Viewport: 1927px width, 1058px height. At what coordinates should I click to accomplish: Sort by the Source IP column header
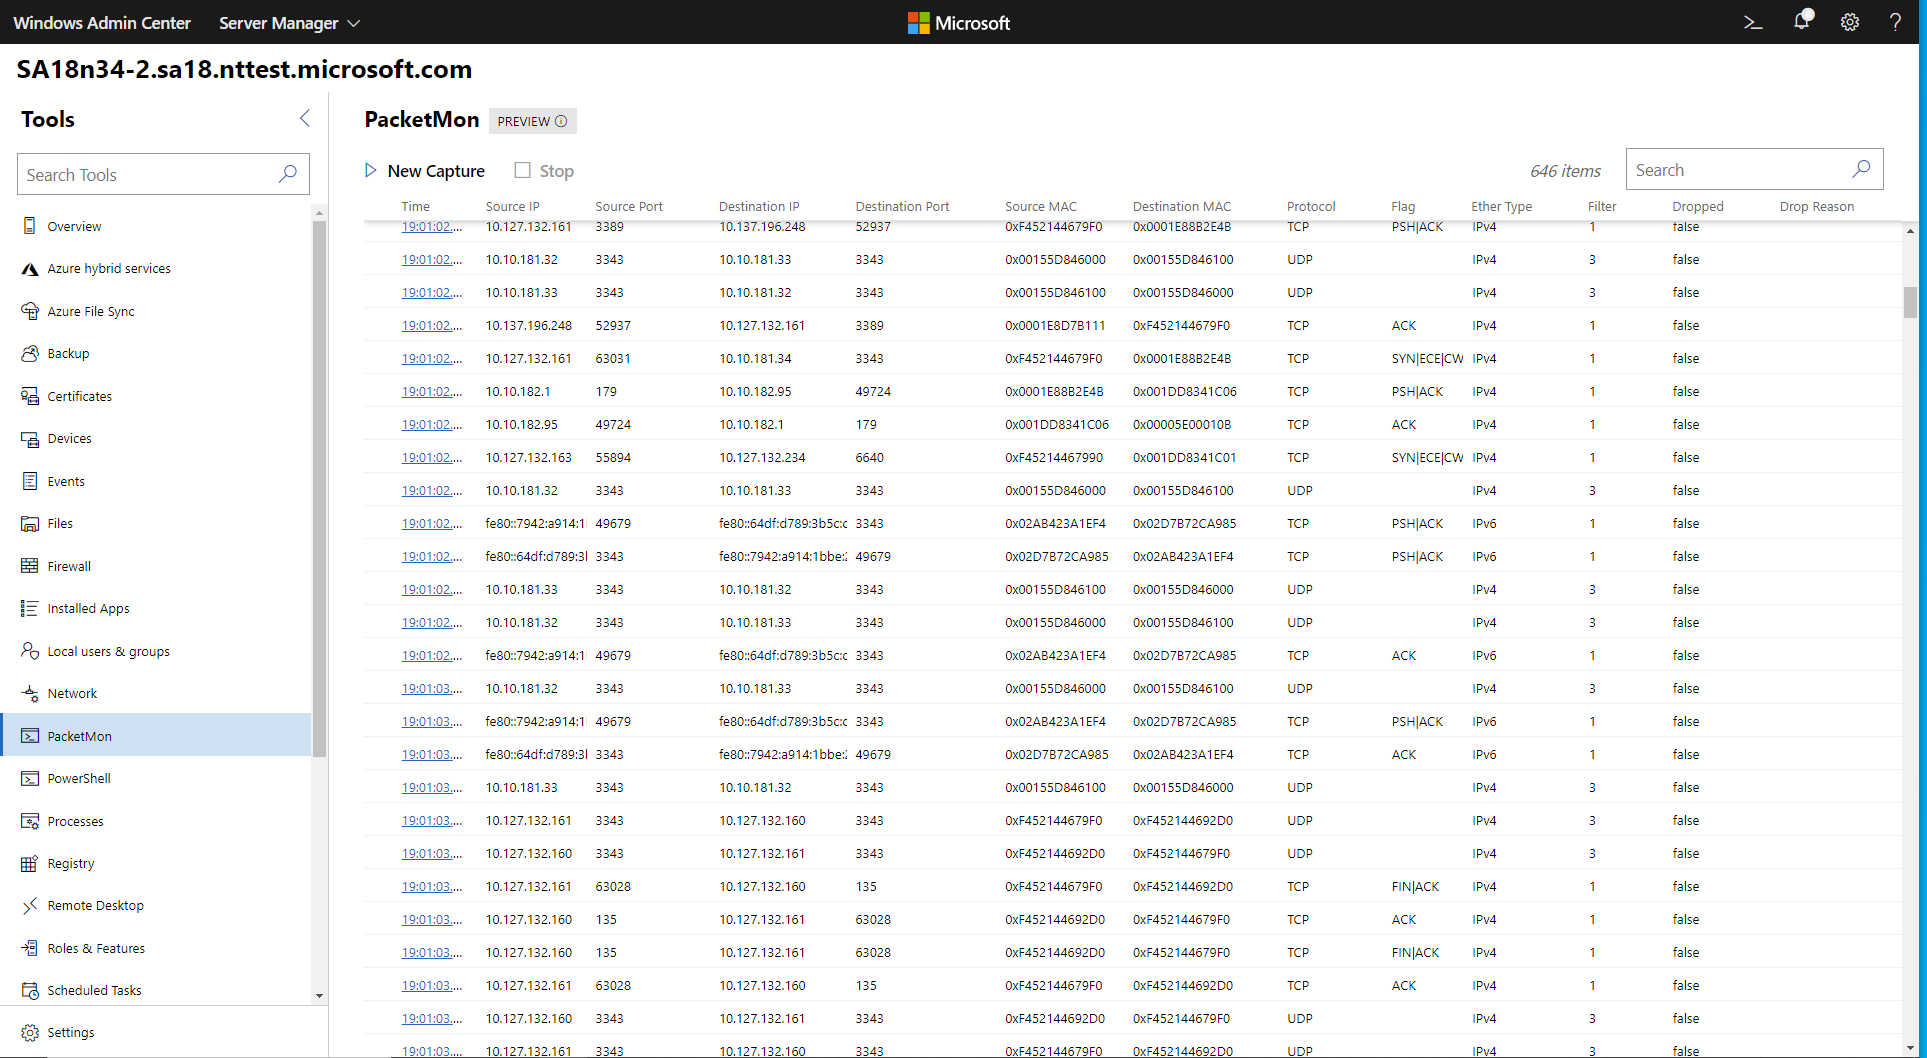(x=512, y=206)
